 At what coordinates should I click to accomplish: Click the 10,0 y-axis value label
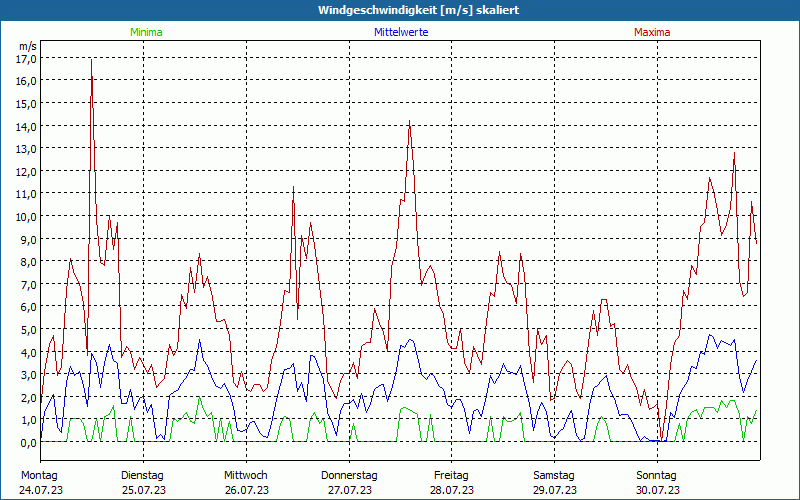pos(27,216)
